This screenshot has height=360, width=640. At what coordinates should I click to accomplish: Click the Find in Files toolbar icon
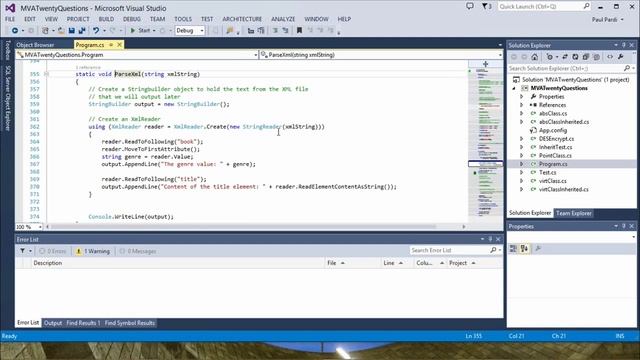[229, 31]
